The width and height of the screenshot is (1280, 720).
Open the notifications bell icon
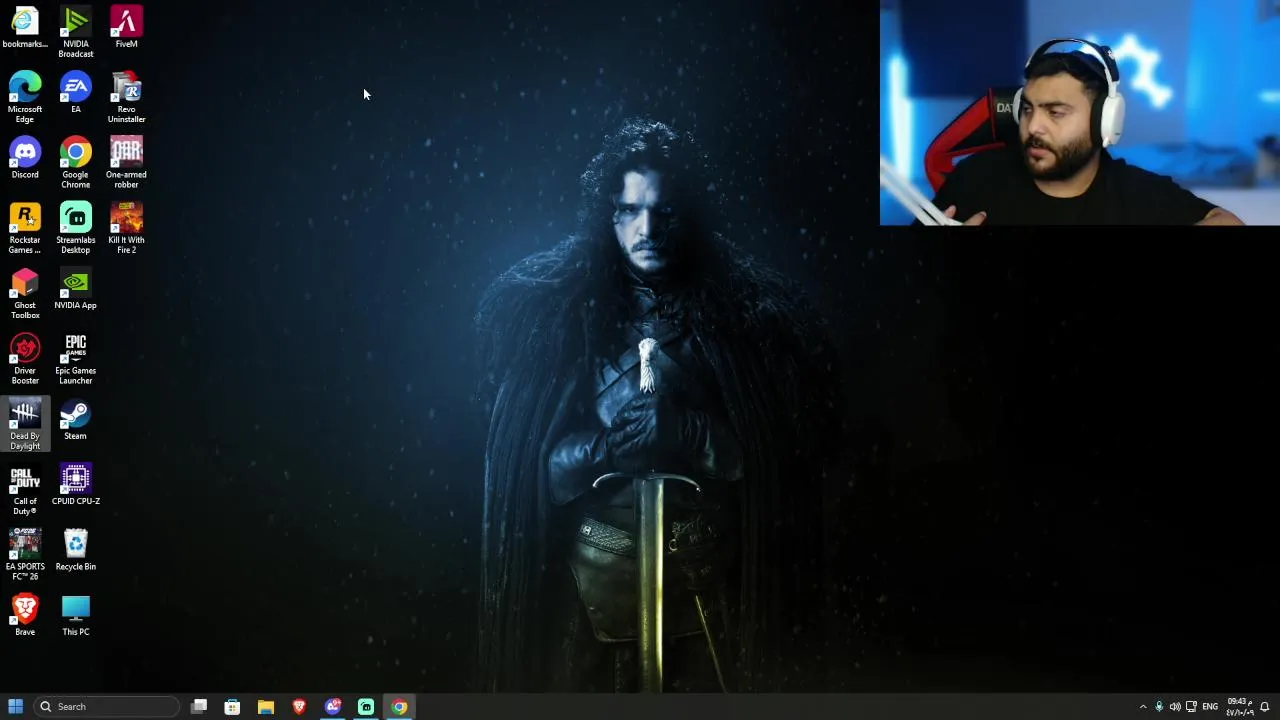(x=1265, y=707)
